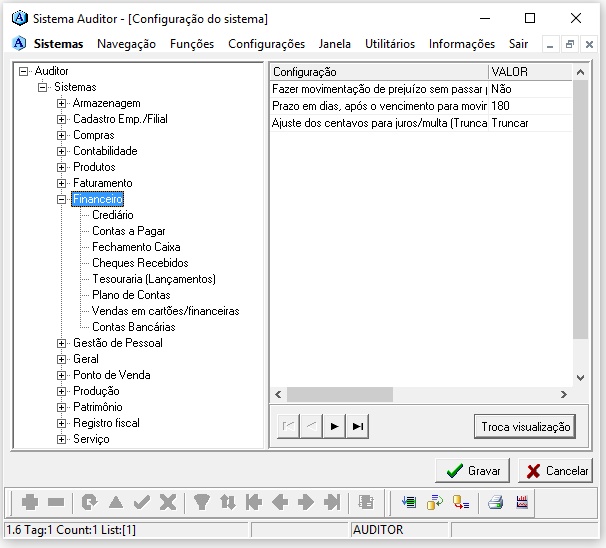Screen dimensions: 606x548
Task: Select Cheques Recebidos tree item
Action: tap(140, 263)
